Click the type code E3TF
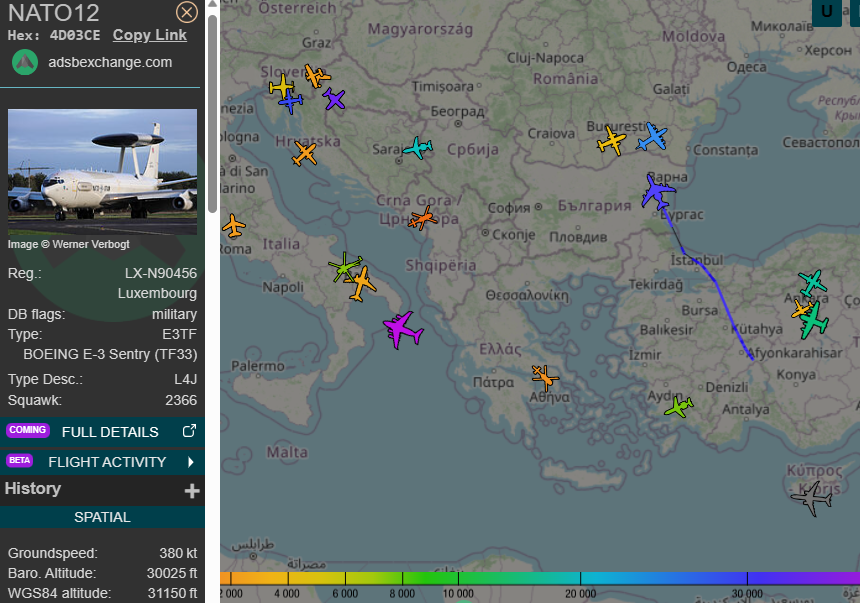Viewport: 860px width, 603px height. tap(179, 334)
